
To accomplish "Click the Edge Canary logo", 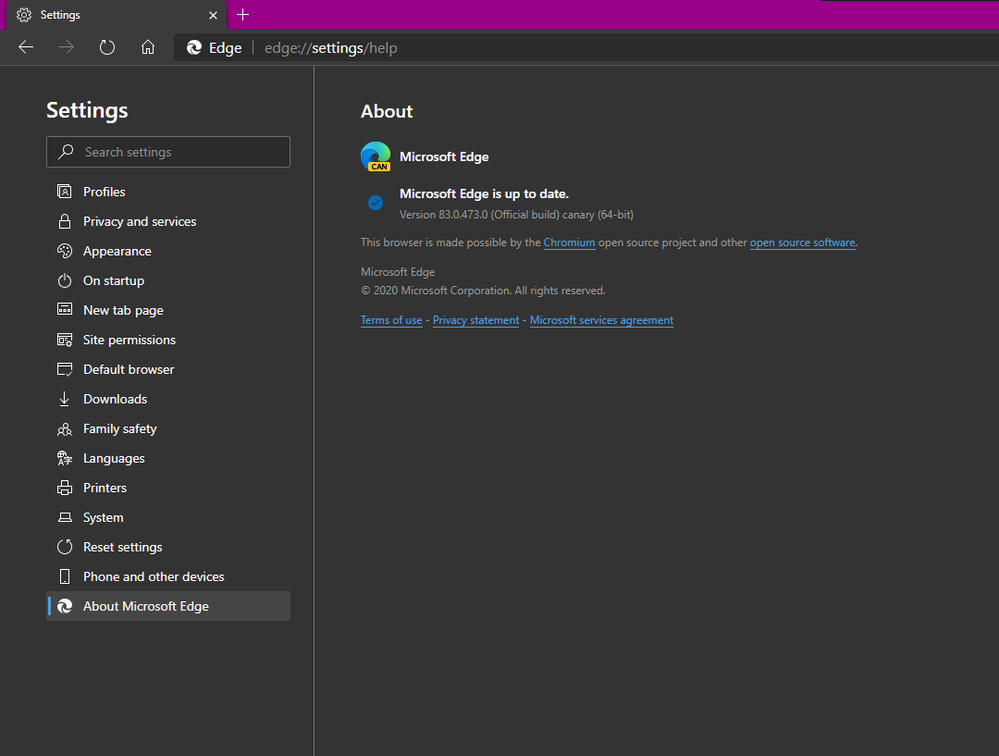I will pyautogui.click(x=376, y=157).
